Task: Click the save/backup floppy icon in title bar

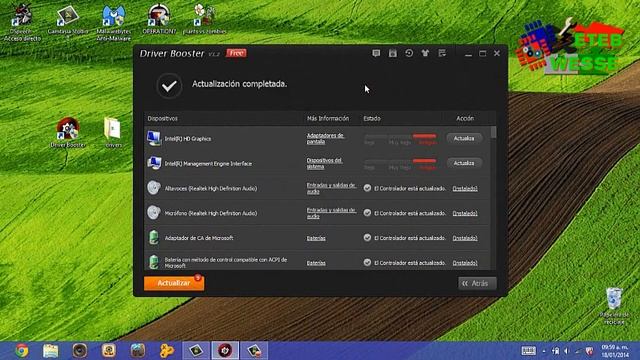Action: click(393, 53)
